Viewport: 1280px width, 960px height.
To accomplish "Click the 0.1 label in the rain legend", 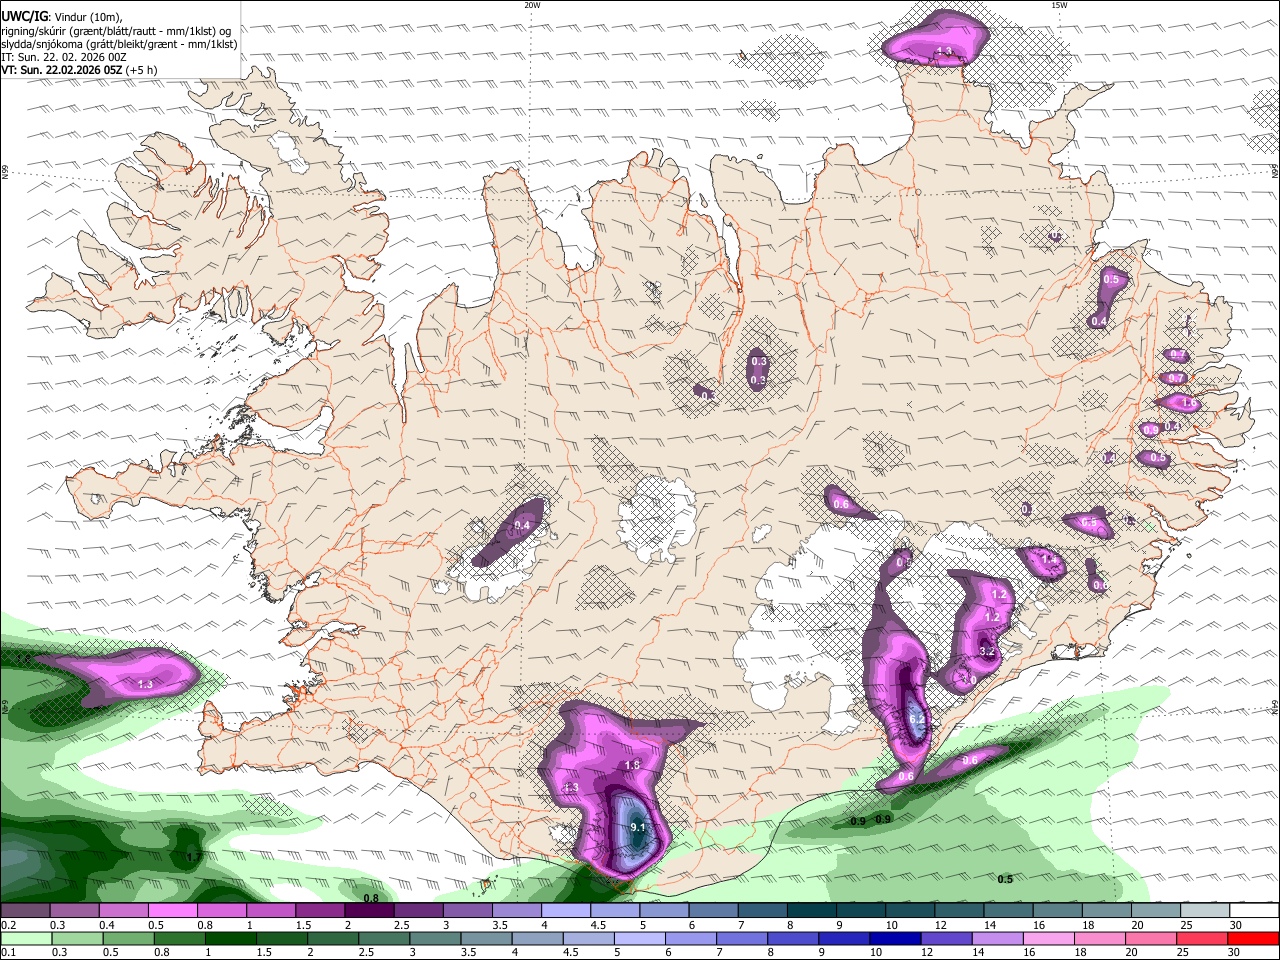I will (8, 952).
